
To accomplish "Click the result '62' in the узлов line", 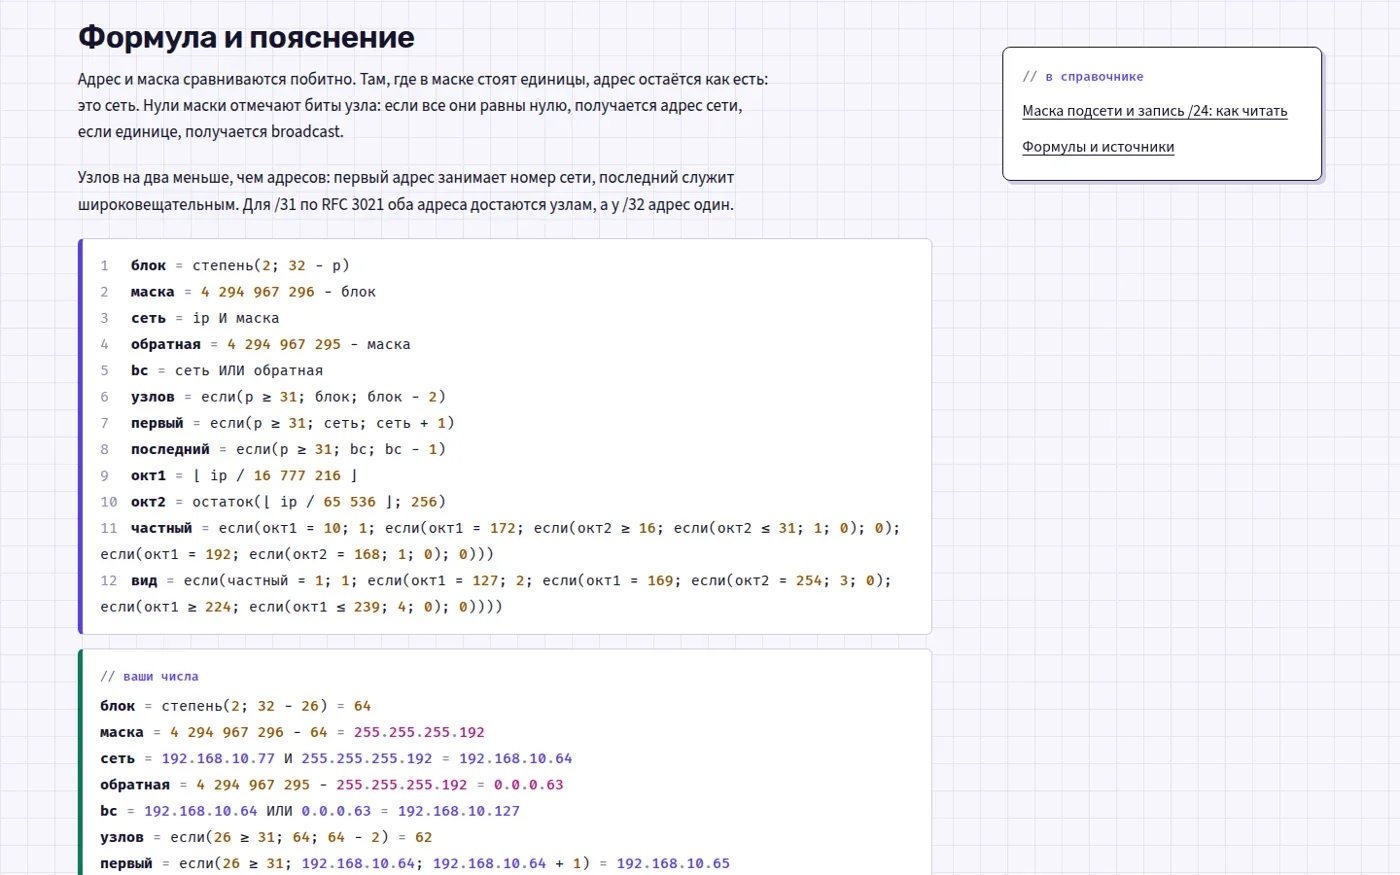I will [x=424, y=837].
